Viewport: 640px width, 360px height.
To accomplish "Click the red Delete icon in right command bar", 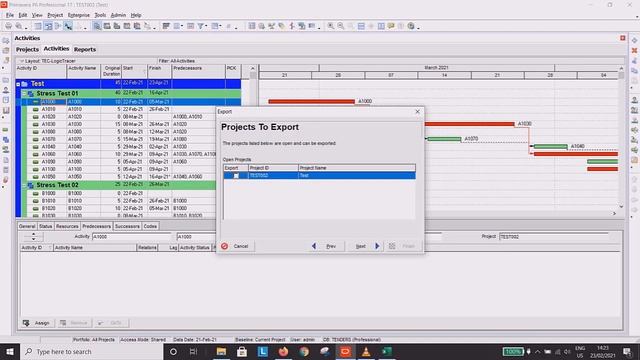I will click(634, 50).
